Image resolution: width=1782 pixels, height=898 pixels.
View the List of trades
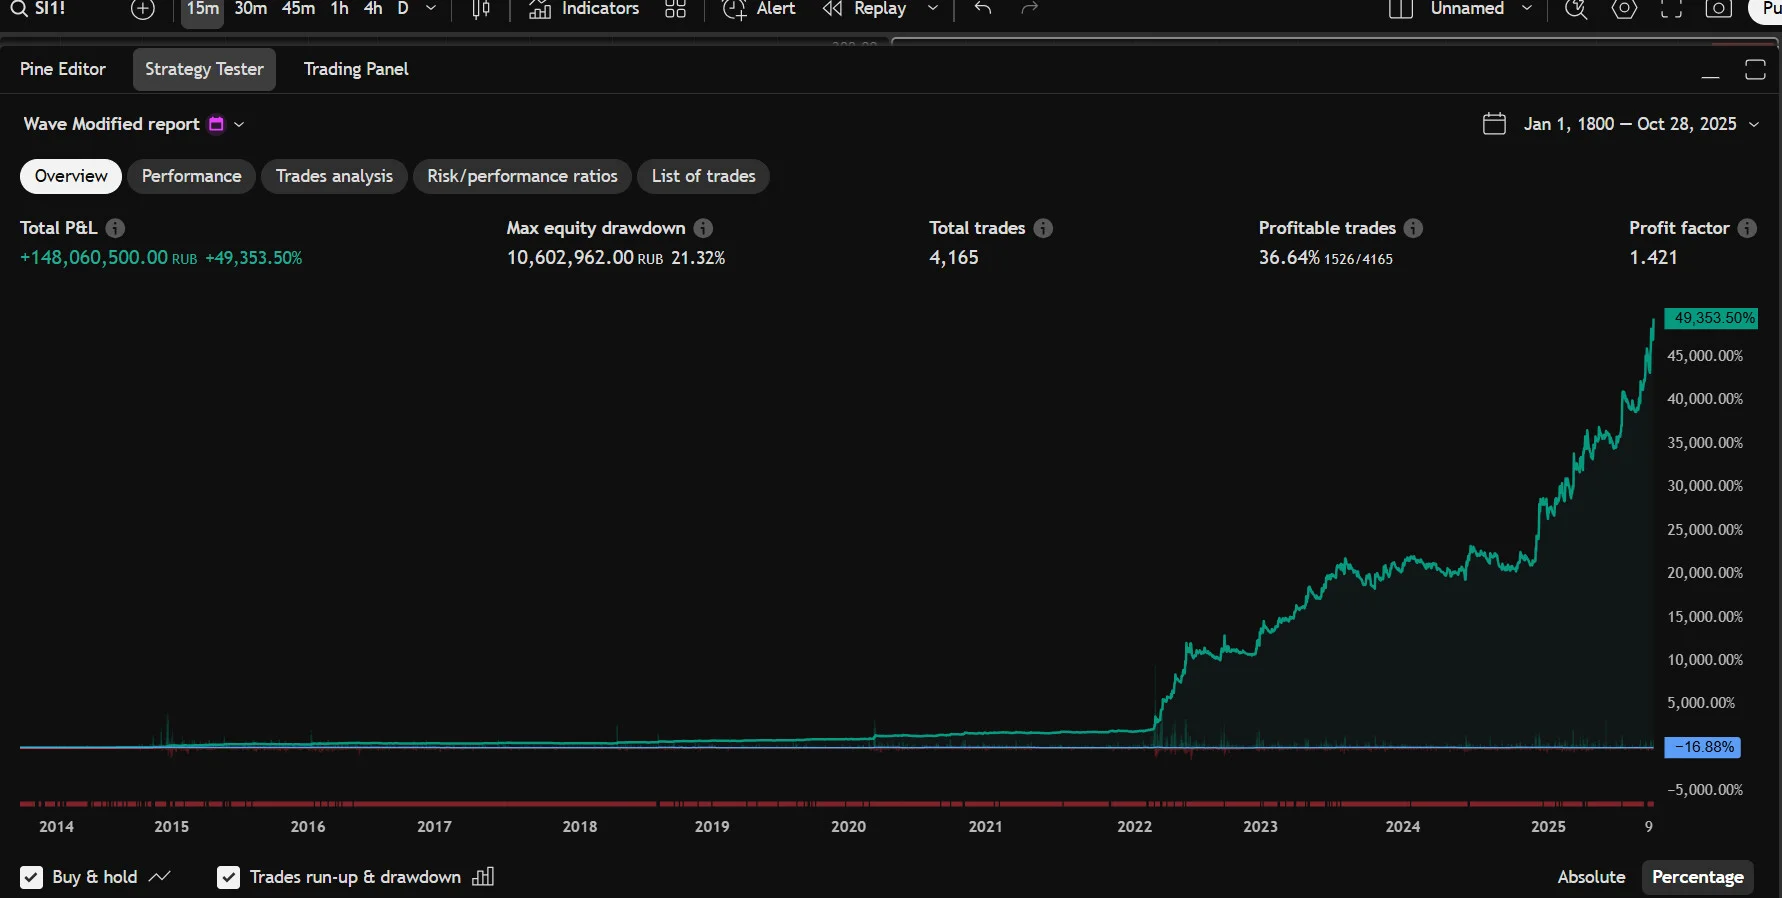(703, 176)
